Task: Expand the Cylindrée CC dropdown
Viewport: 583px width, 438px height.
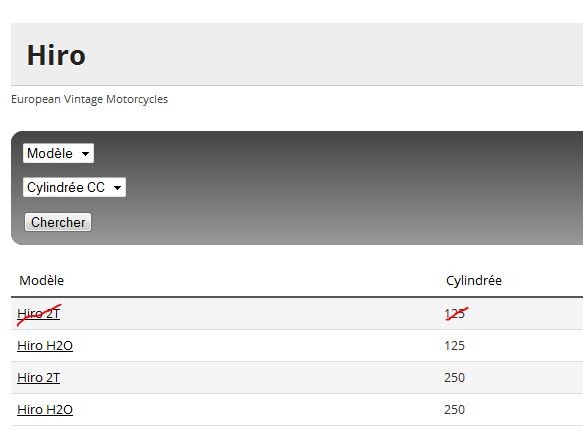Action: (74, 187)
